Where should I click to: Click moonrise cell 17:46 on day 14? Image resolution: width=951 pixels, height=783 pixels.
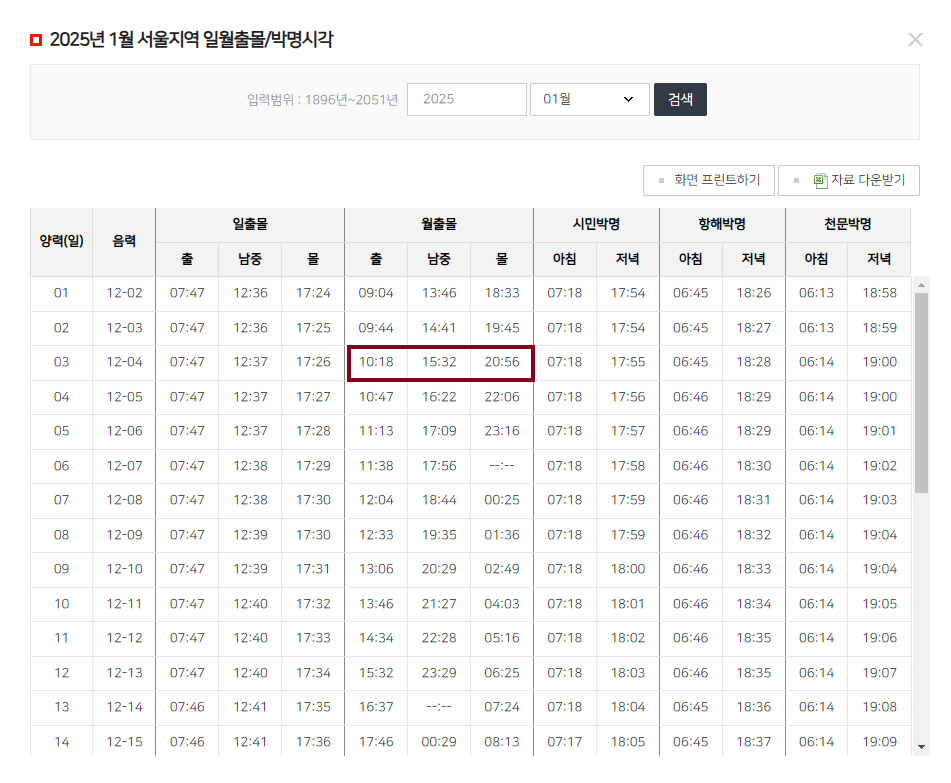coord(376,742)
